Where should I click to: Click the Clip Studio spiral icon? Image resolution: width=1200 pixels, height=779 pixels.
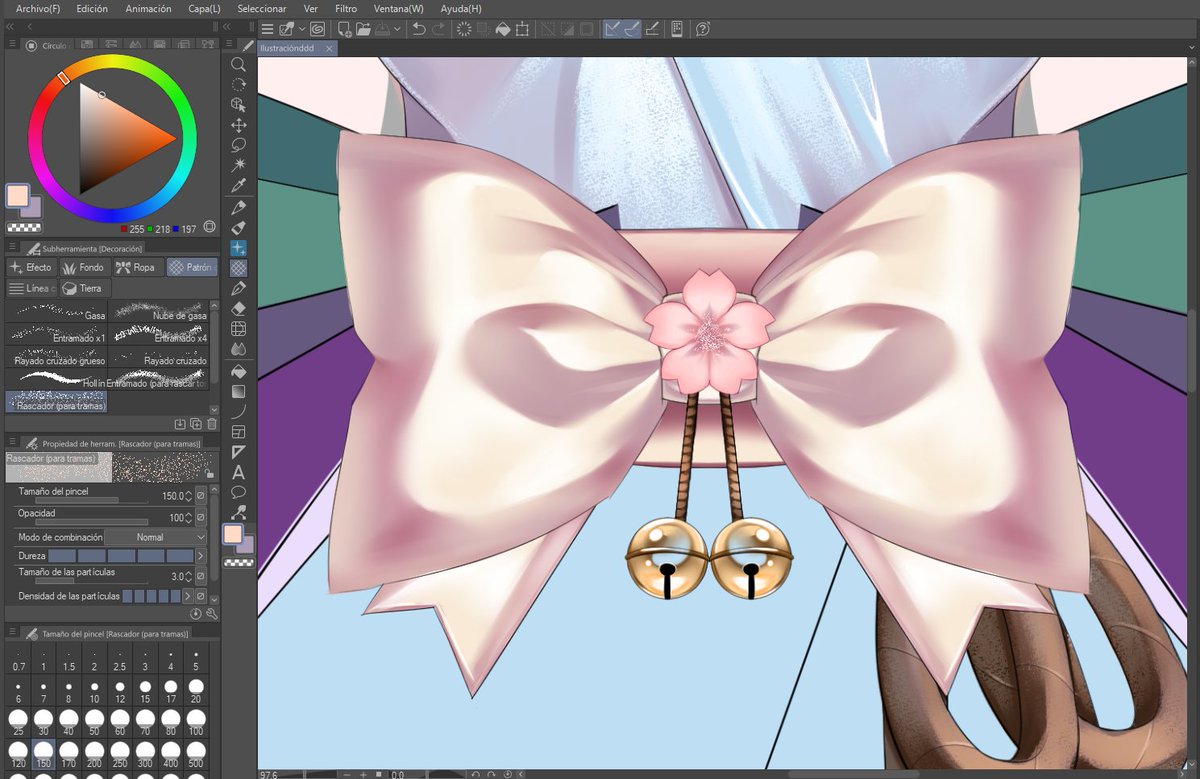[317, 29]
